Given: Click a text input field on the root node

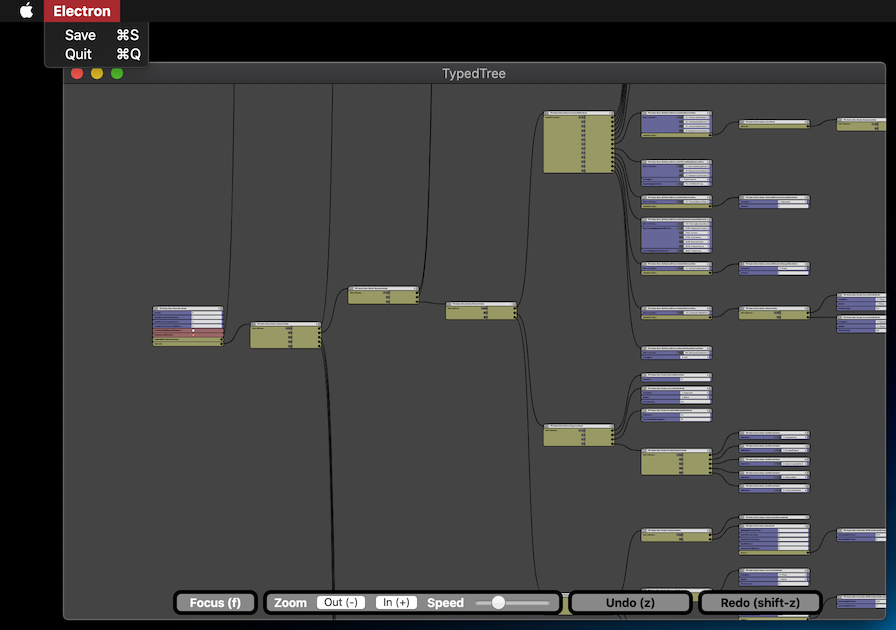Looking at the screenshot, I should click(x=206, y=313).
